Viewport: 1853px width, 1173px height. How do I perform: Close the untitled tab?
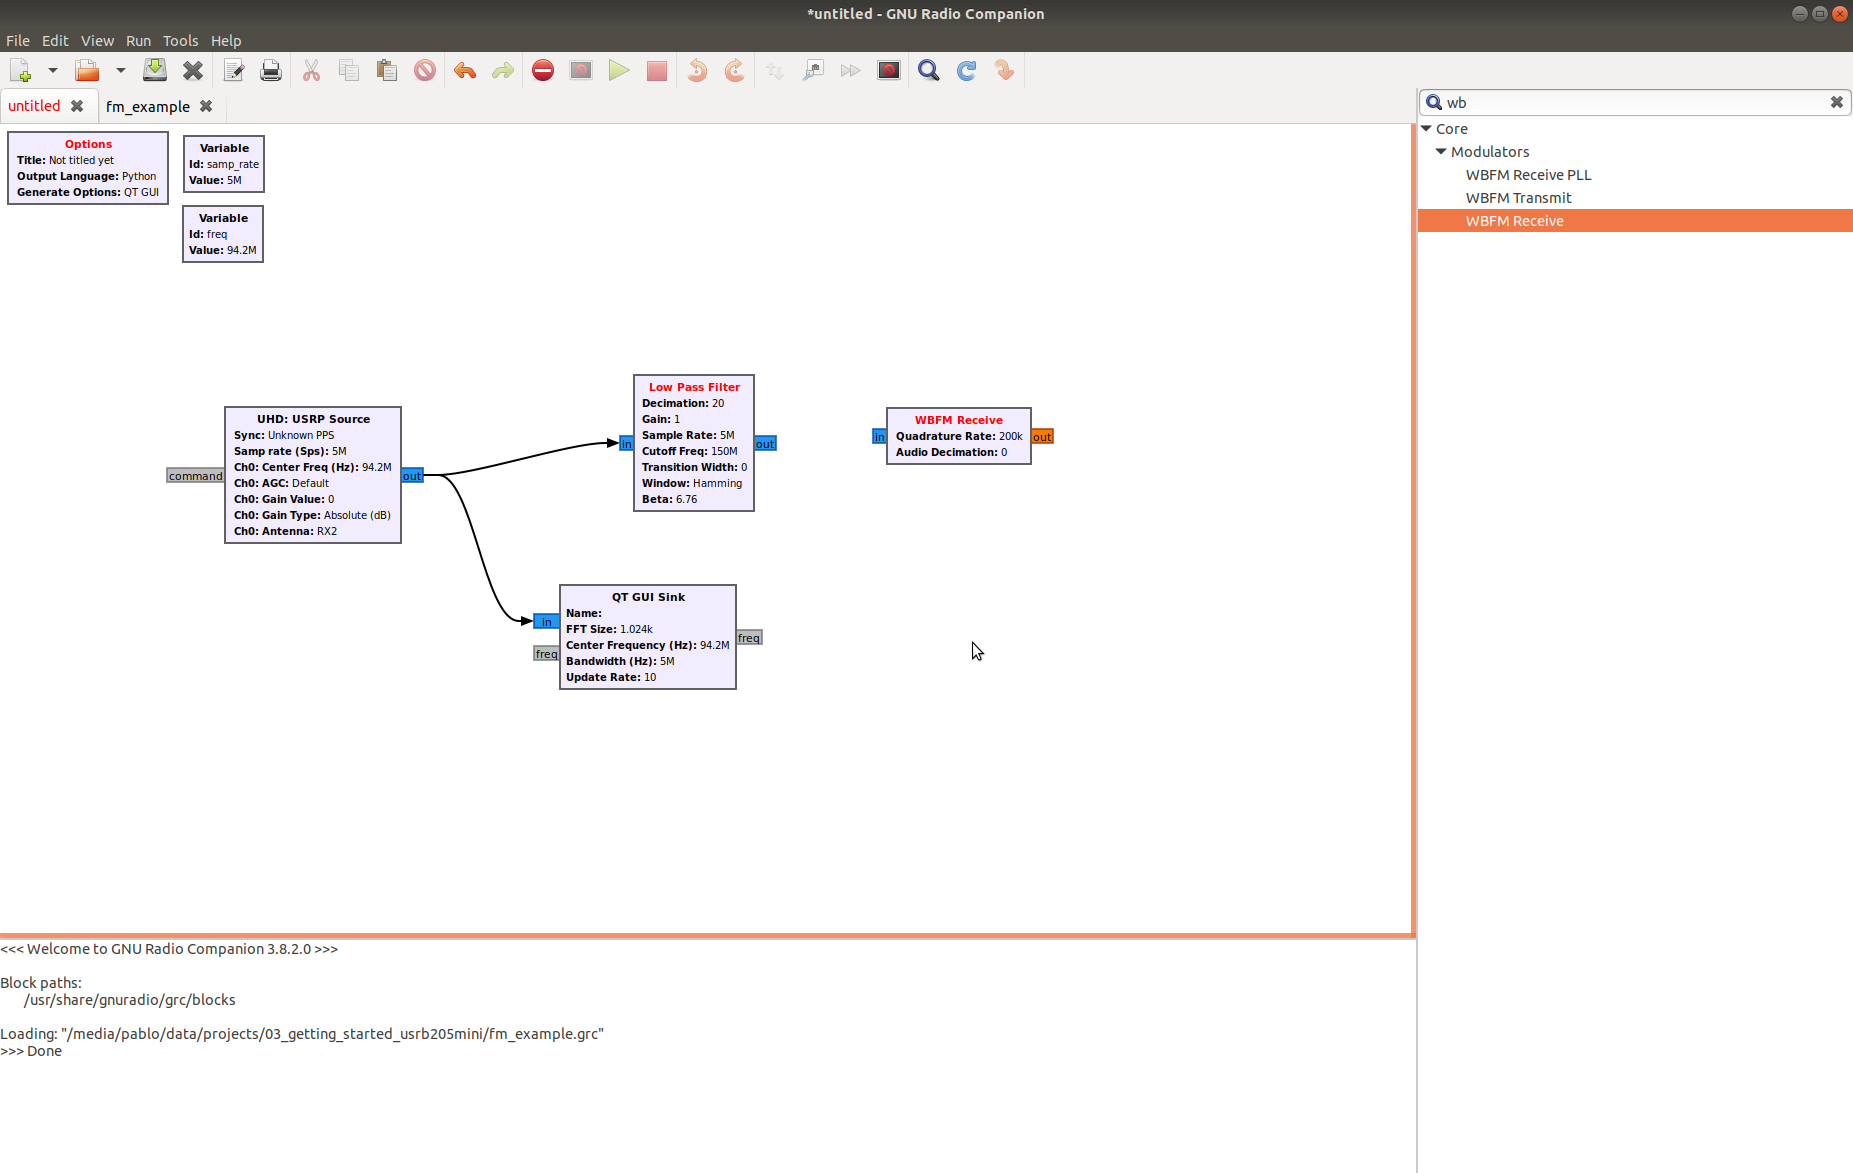[x=77, y=106]
